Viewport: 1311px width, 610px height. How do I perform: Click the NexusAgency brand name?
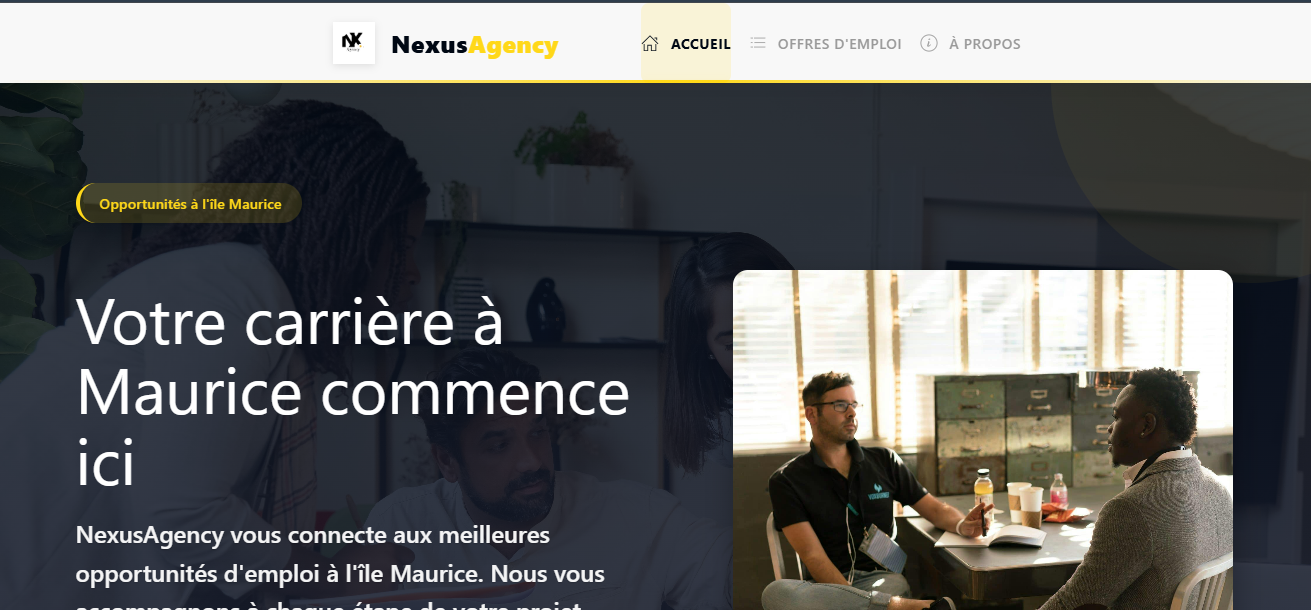474,45
